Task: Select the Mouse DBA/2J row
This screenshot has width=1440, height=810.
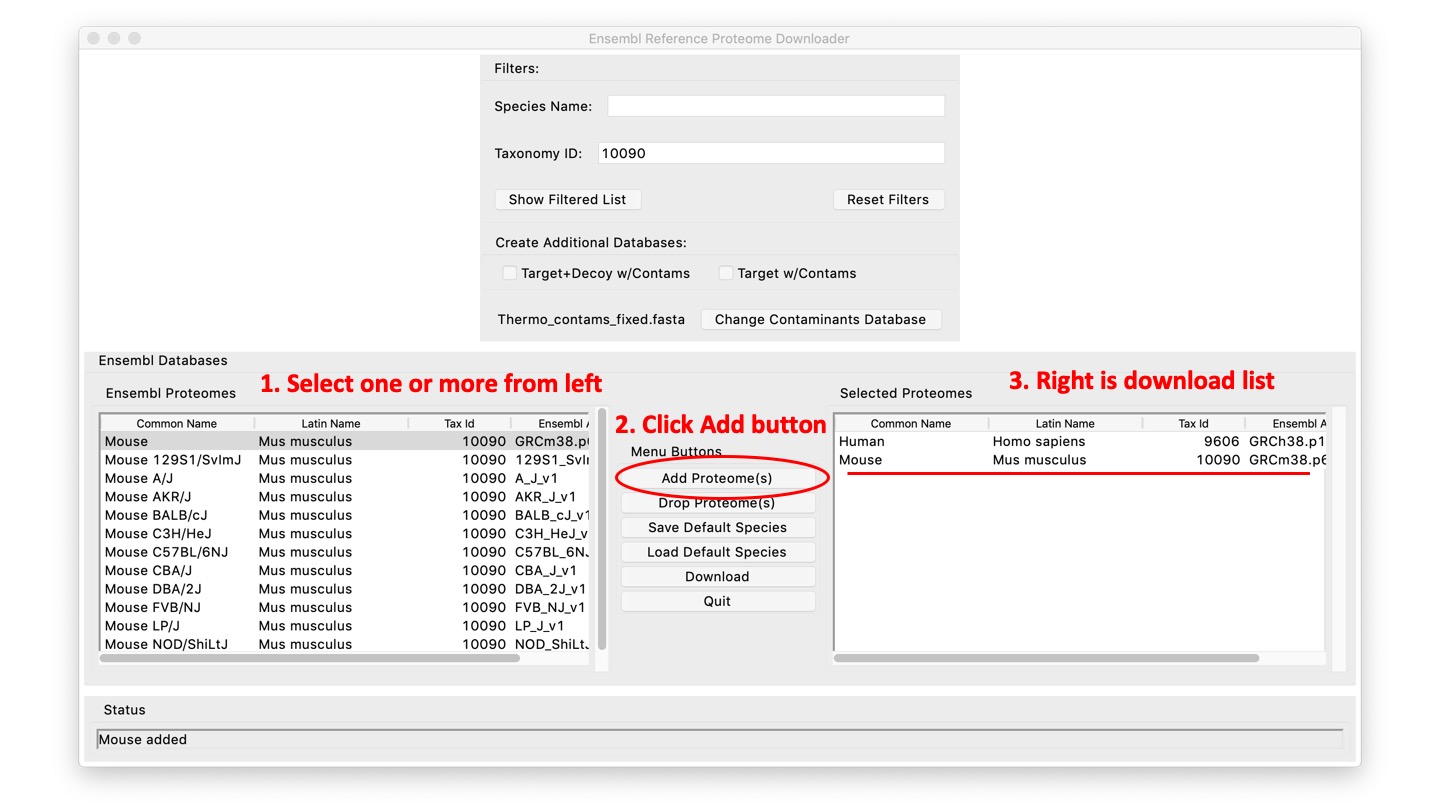Action: pos(346,589)
